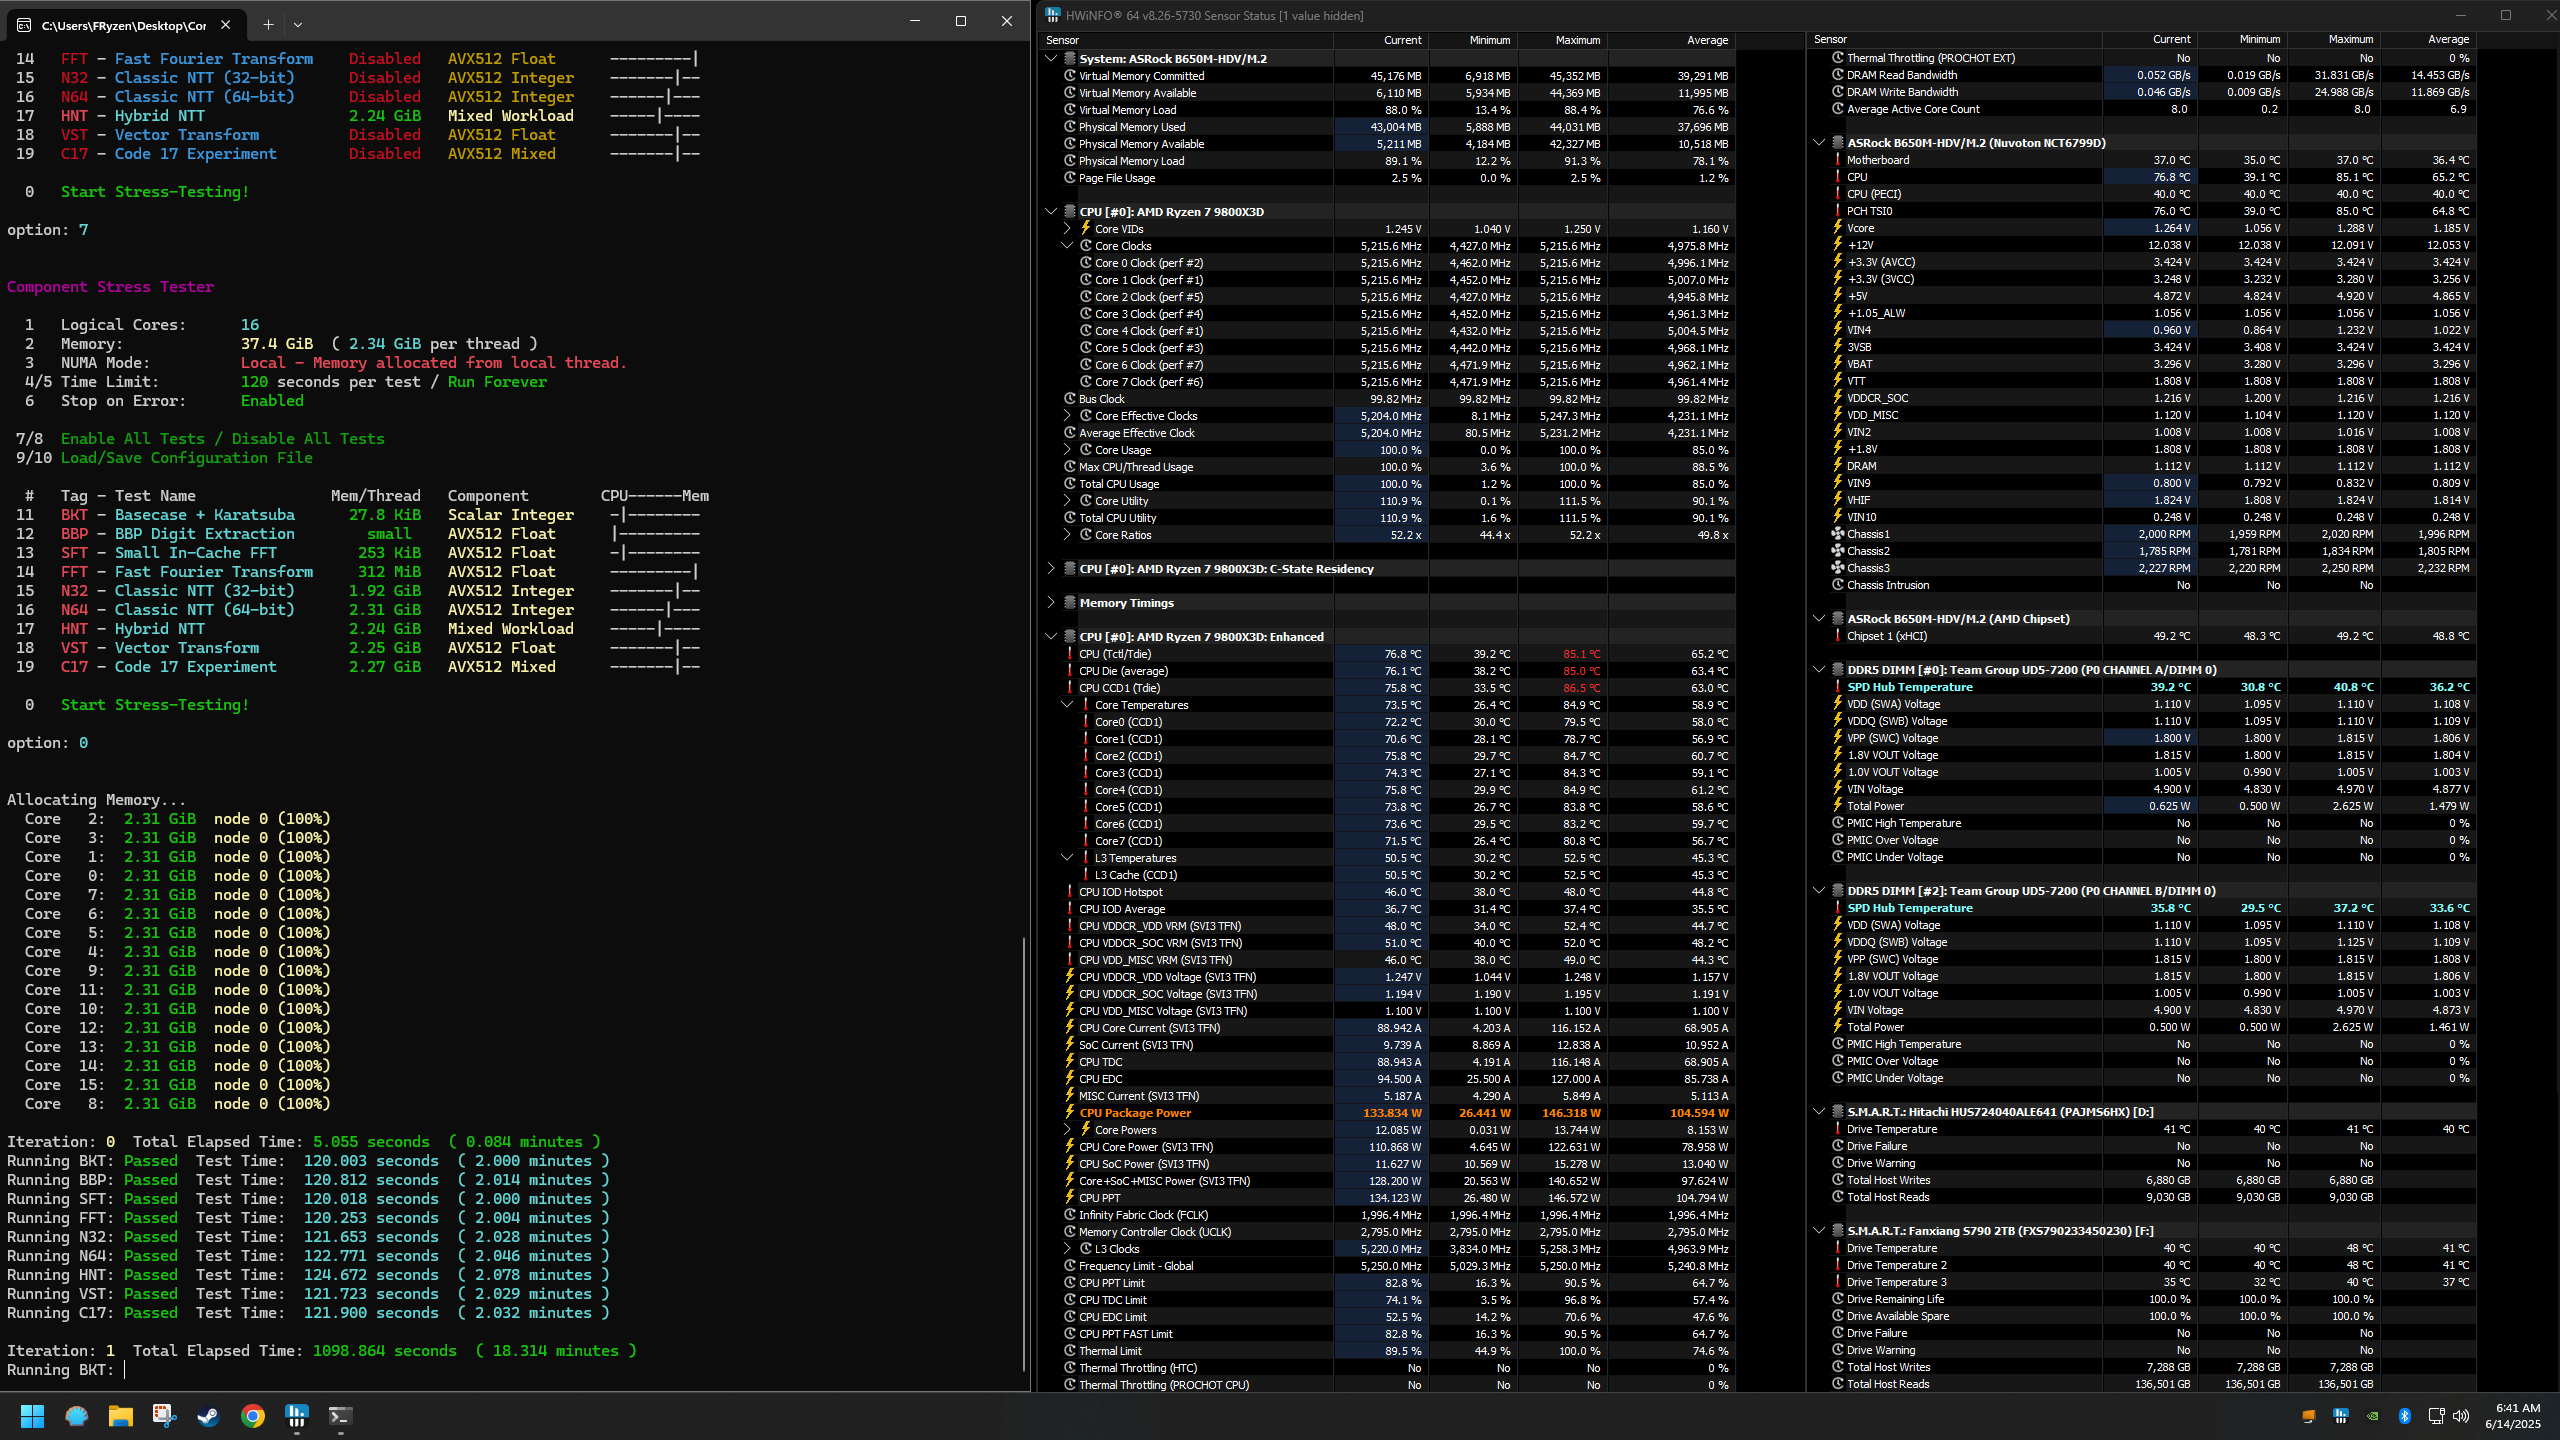Viewport: 2560px width, 1440px height.
Task: Collapse the DDR5 DIMM [#0] Team Group section
Action: coord(1819,670)
